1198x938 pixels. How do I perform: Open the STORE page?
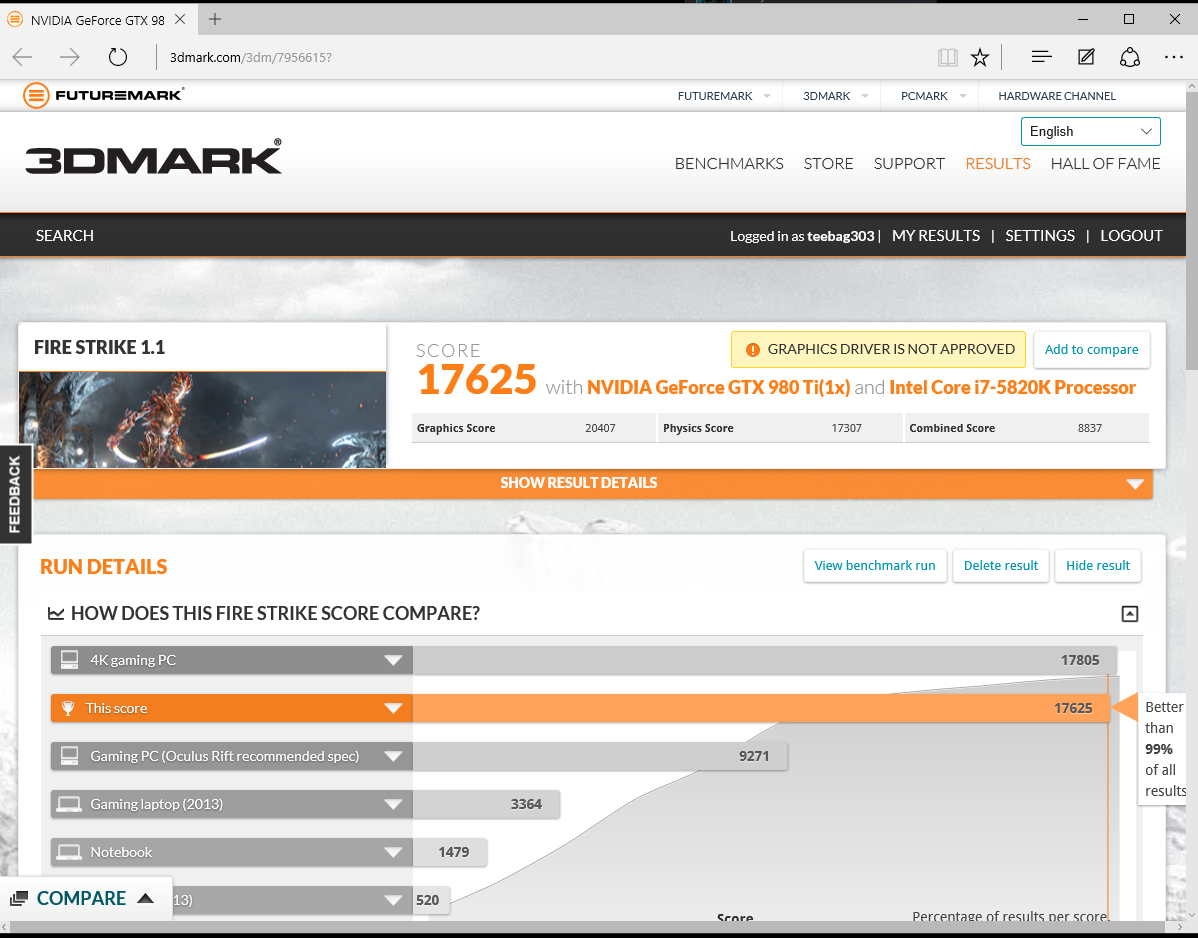[828, 163]
